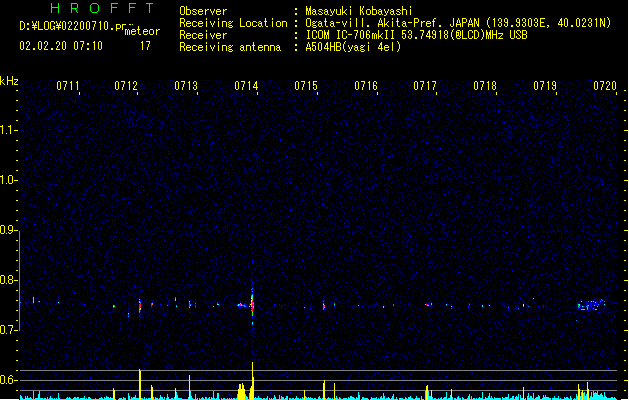
Task: Click the ICOM IC-706mkII receiver text
Action: click(x=416, y=35)
